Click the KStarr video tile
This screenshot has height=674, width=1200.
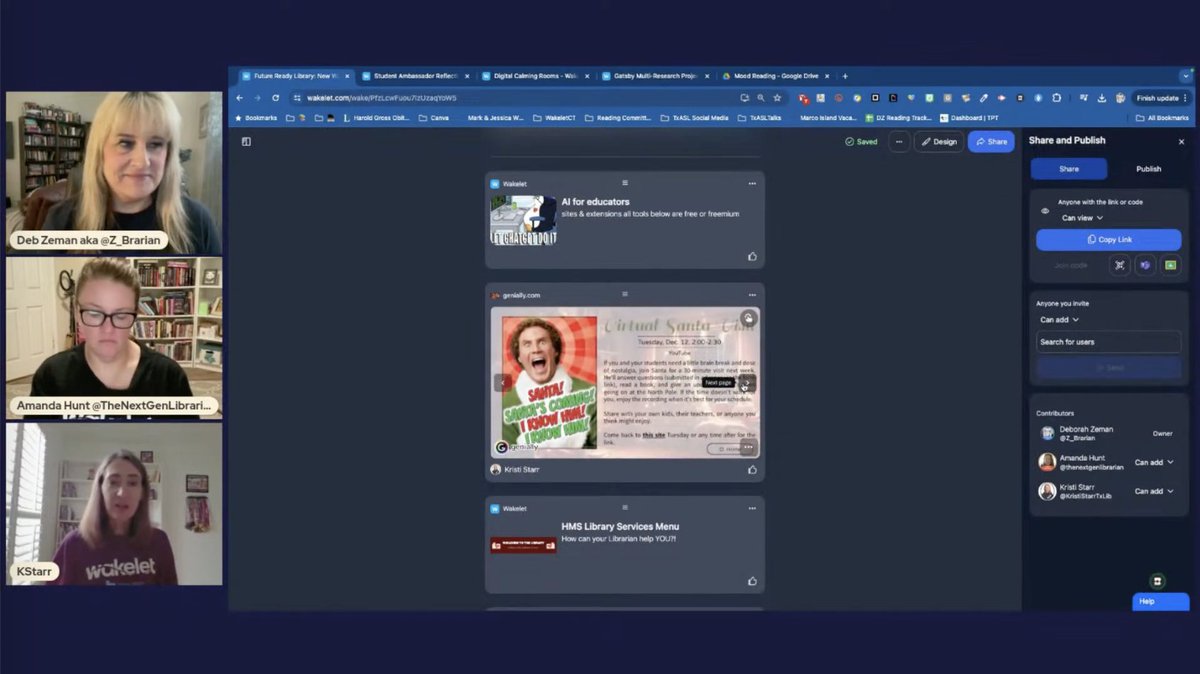pos(114,504)
